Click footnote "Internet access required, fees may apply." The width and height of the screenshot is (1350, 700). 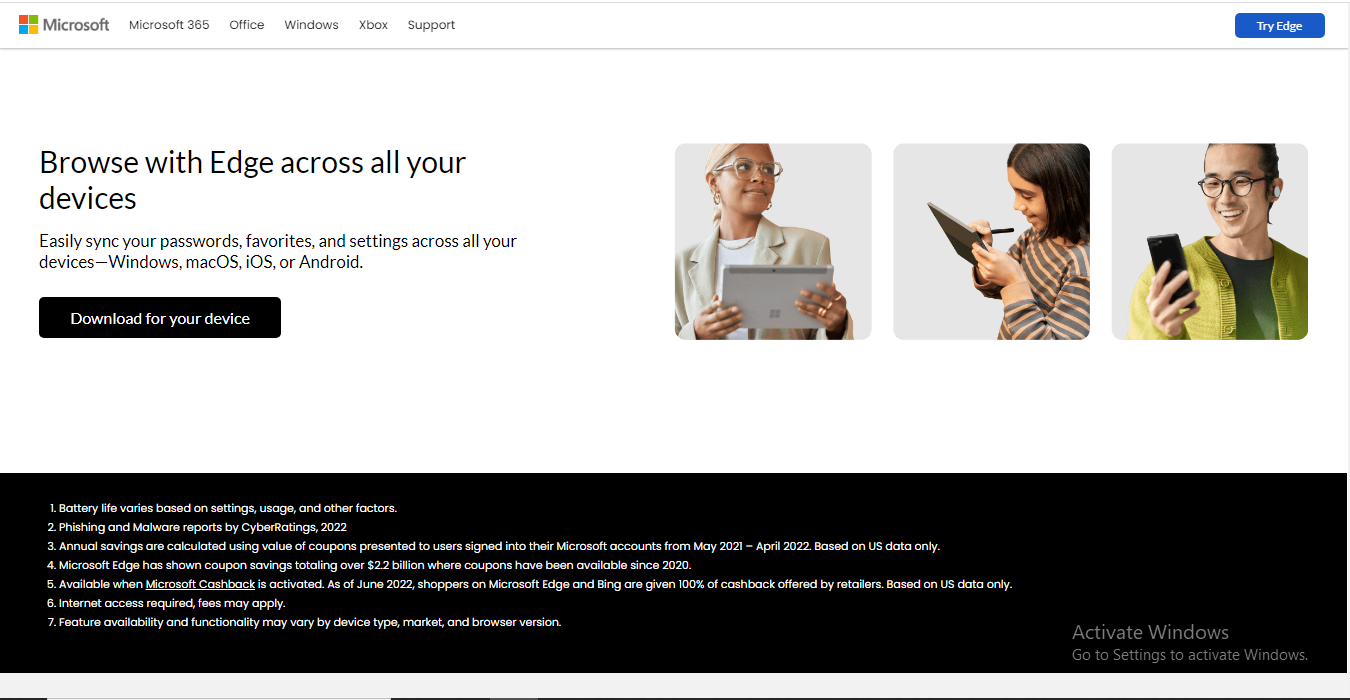tap(172, 603)
